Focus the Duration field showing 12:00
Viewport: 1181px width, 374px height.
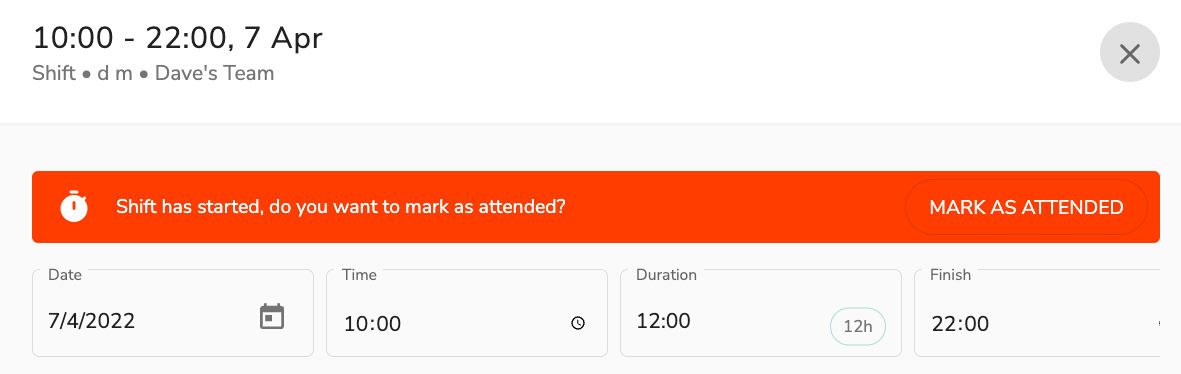(760, 313)
